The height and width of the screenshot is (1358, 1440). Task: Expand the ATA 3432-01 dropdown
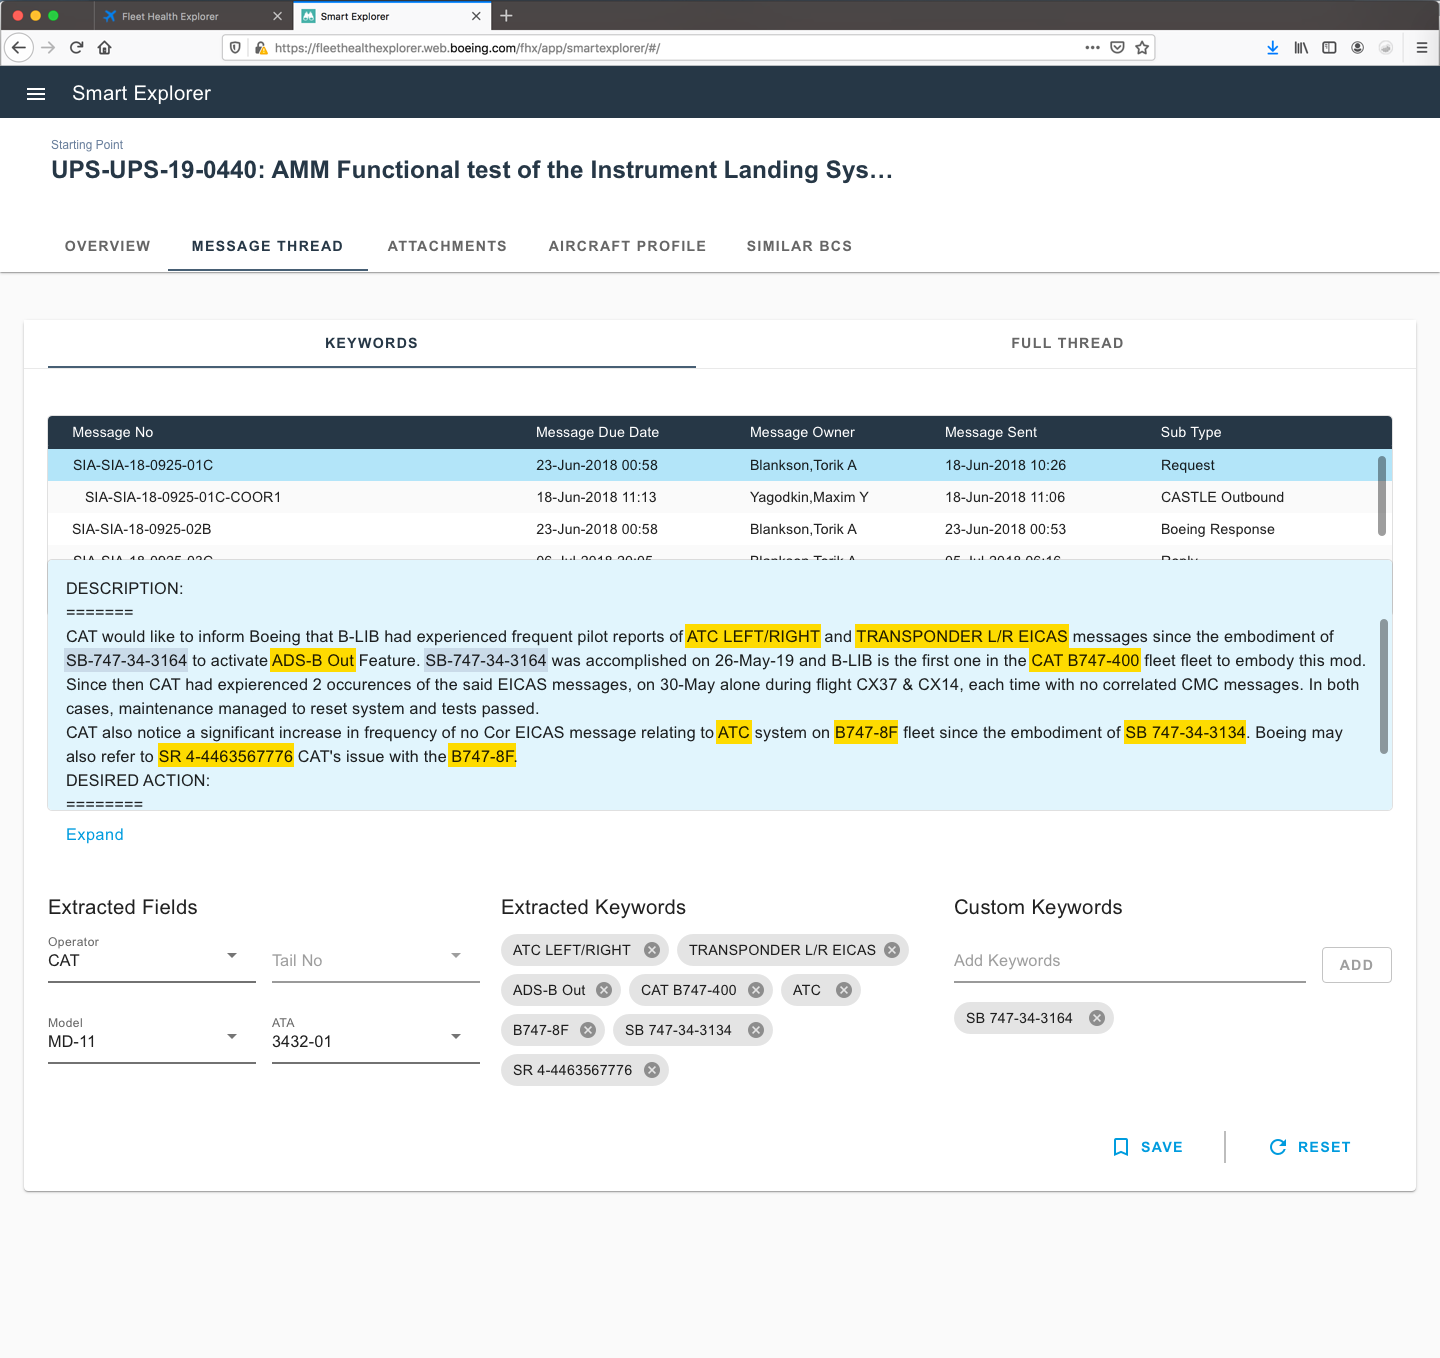click(375, 1041)
